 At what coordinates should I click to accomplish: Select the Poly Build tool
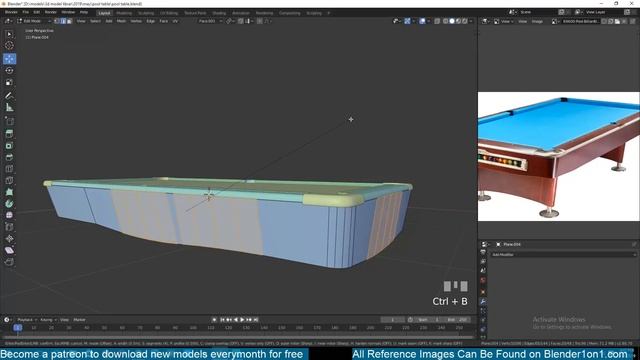(x=9, y=192)
